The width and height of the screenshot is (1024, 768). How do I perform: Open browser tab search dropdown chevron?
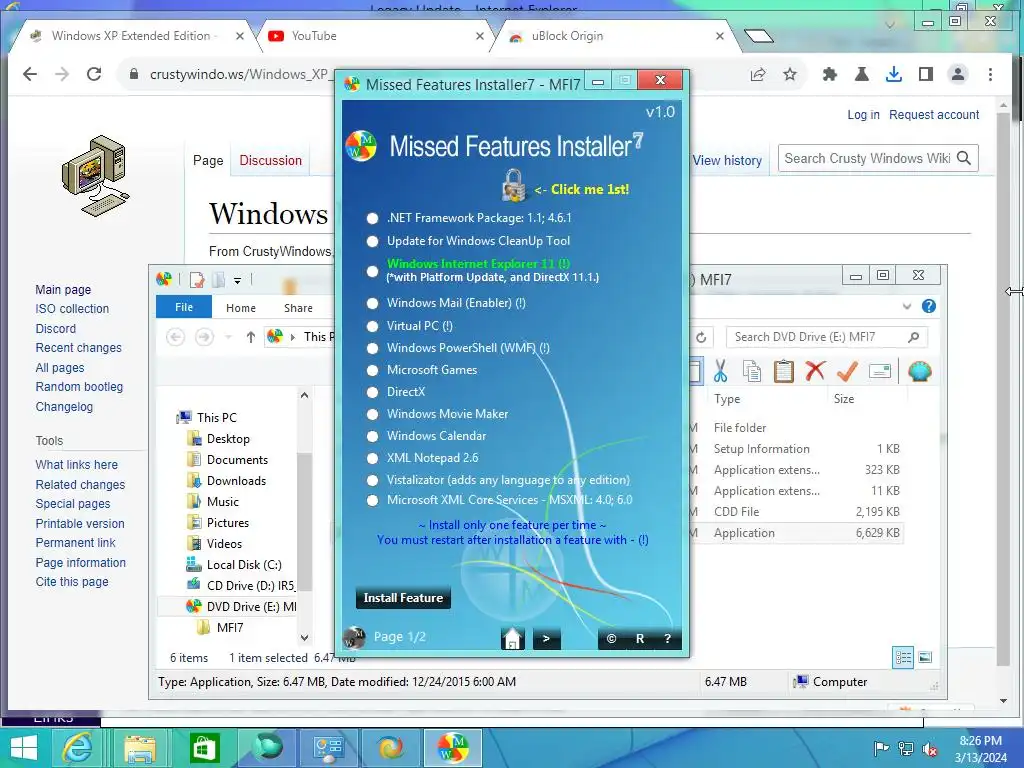coord(889,25)
